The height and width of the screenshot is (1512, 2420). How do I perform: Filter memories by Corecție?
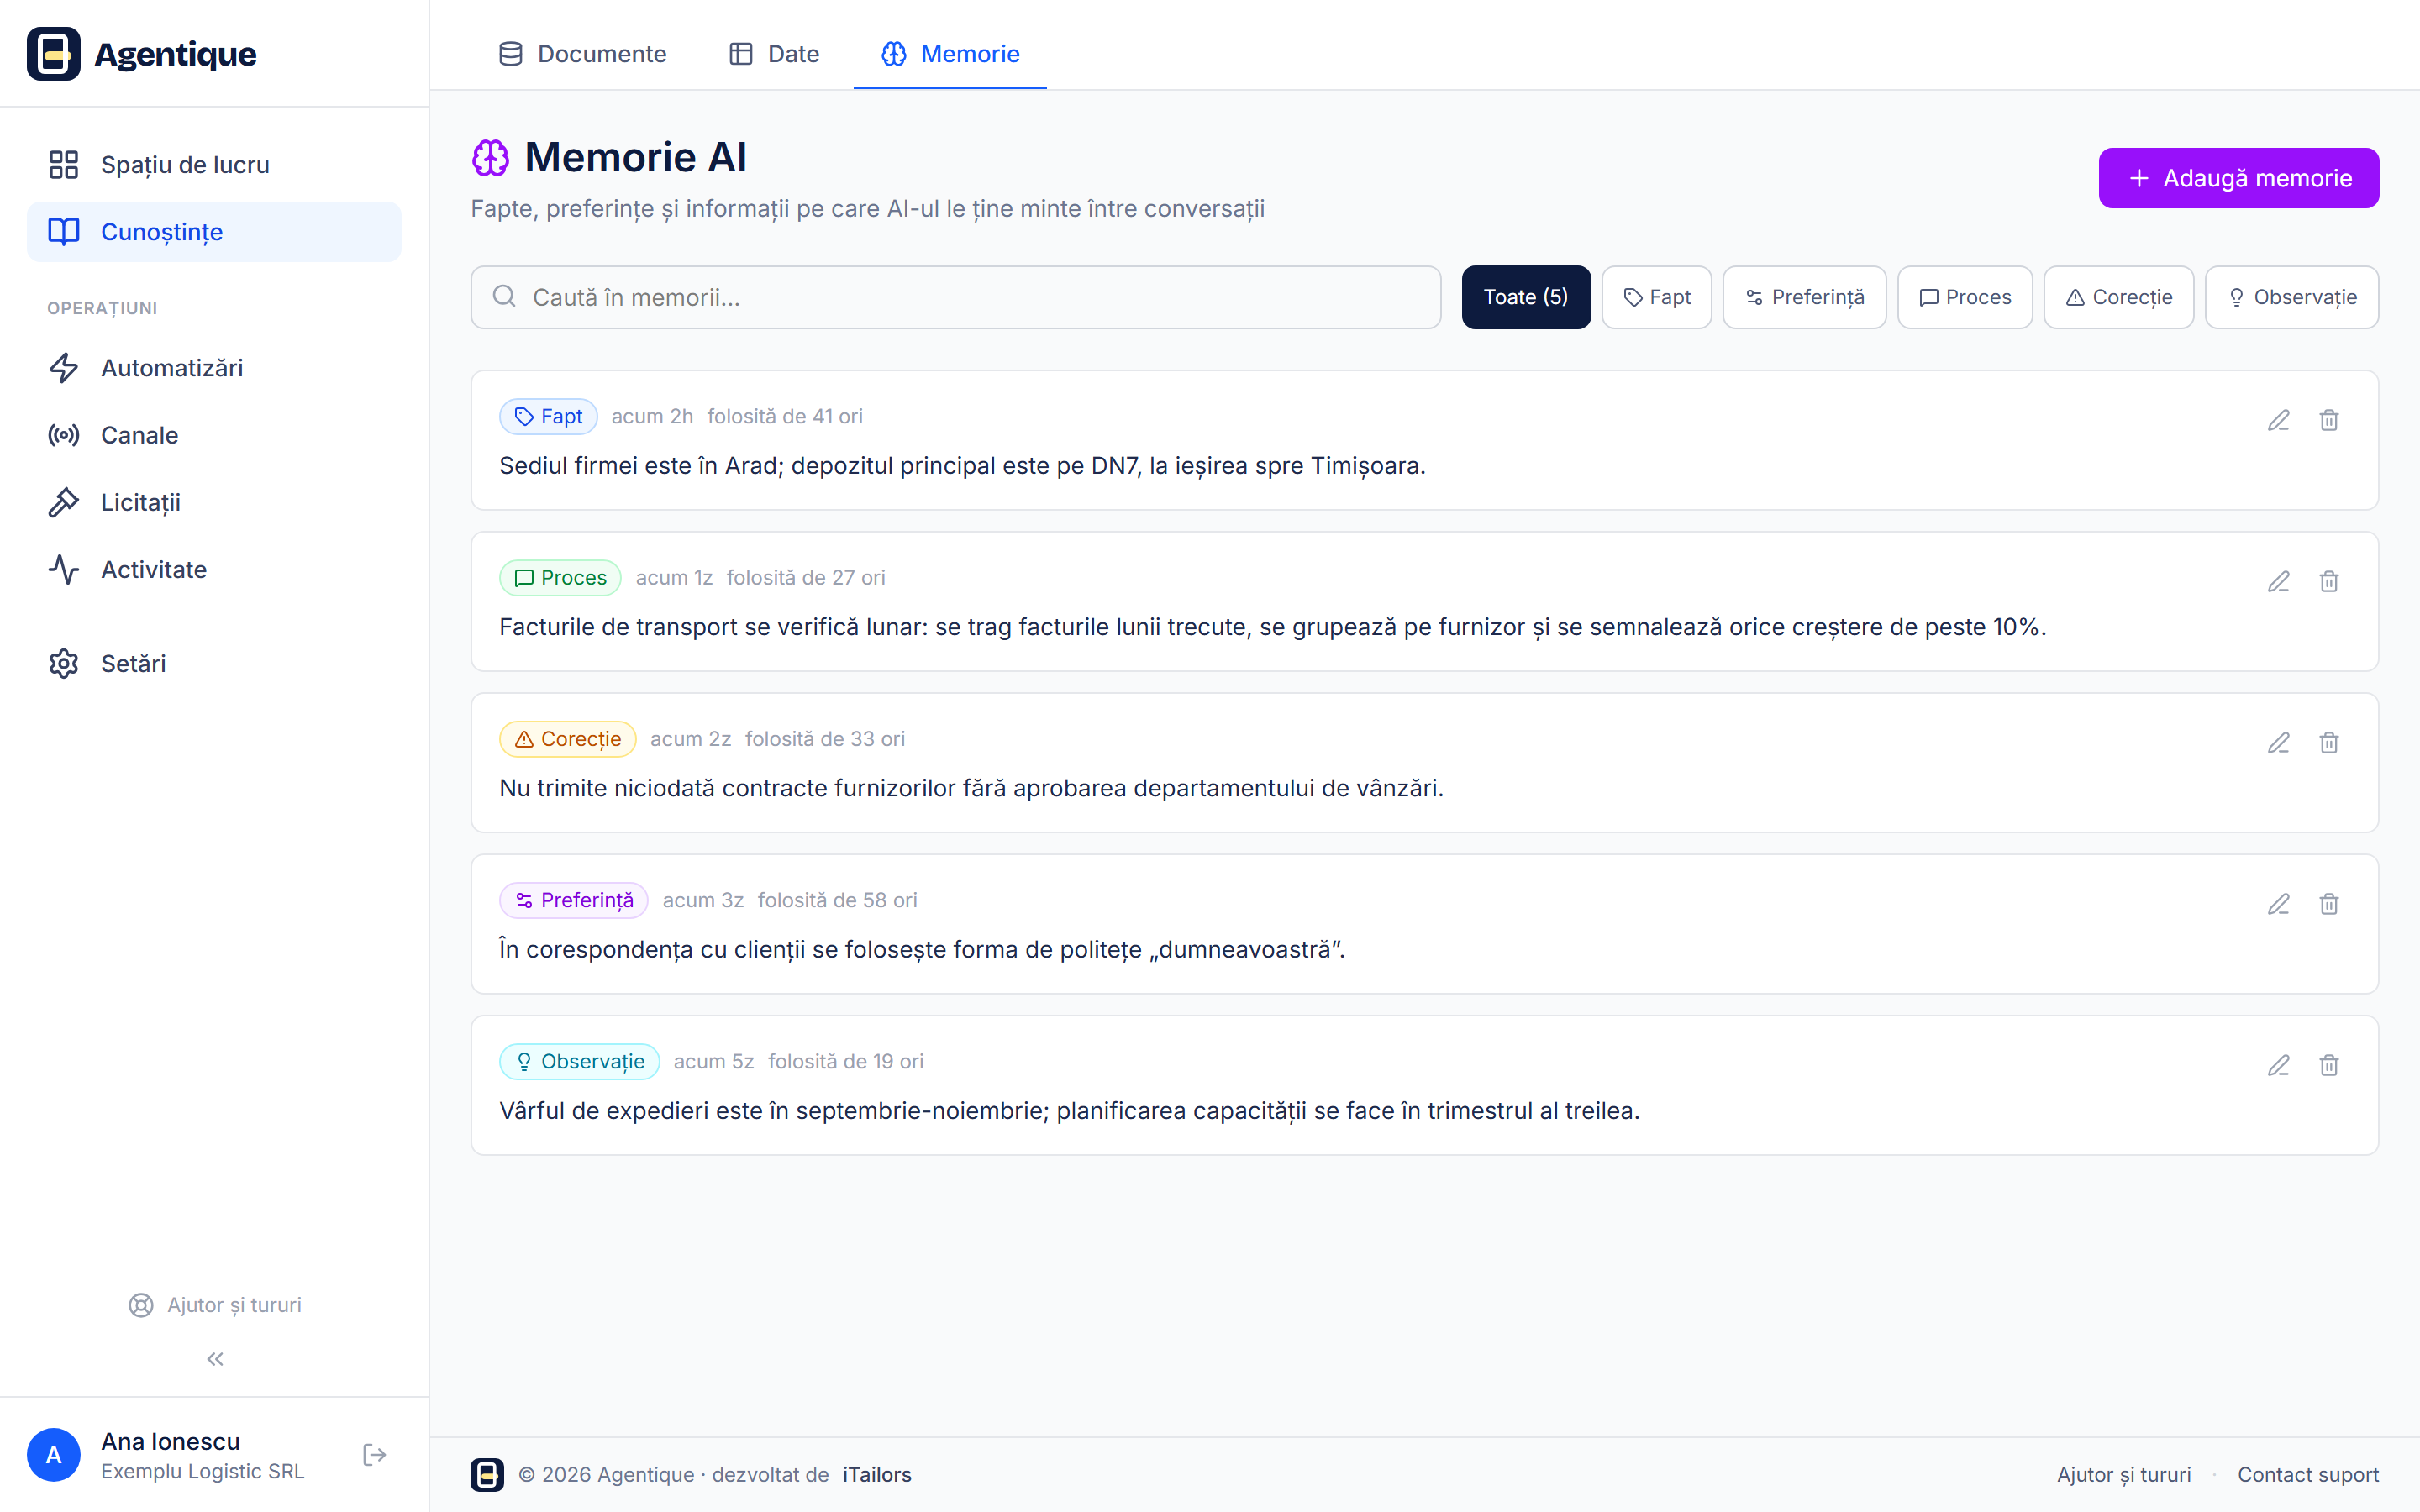(x=2119, y=297)
